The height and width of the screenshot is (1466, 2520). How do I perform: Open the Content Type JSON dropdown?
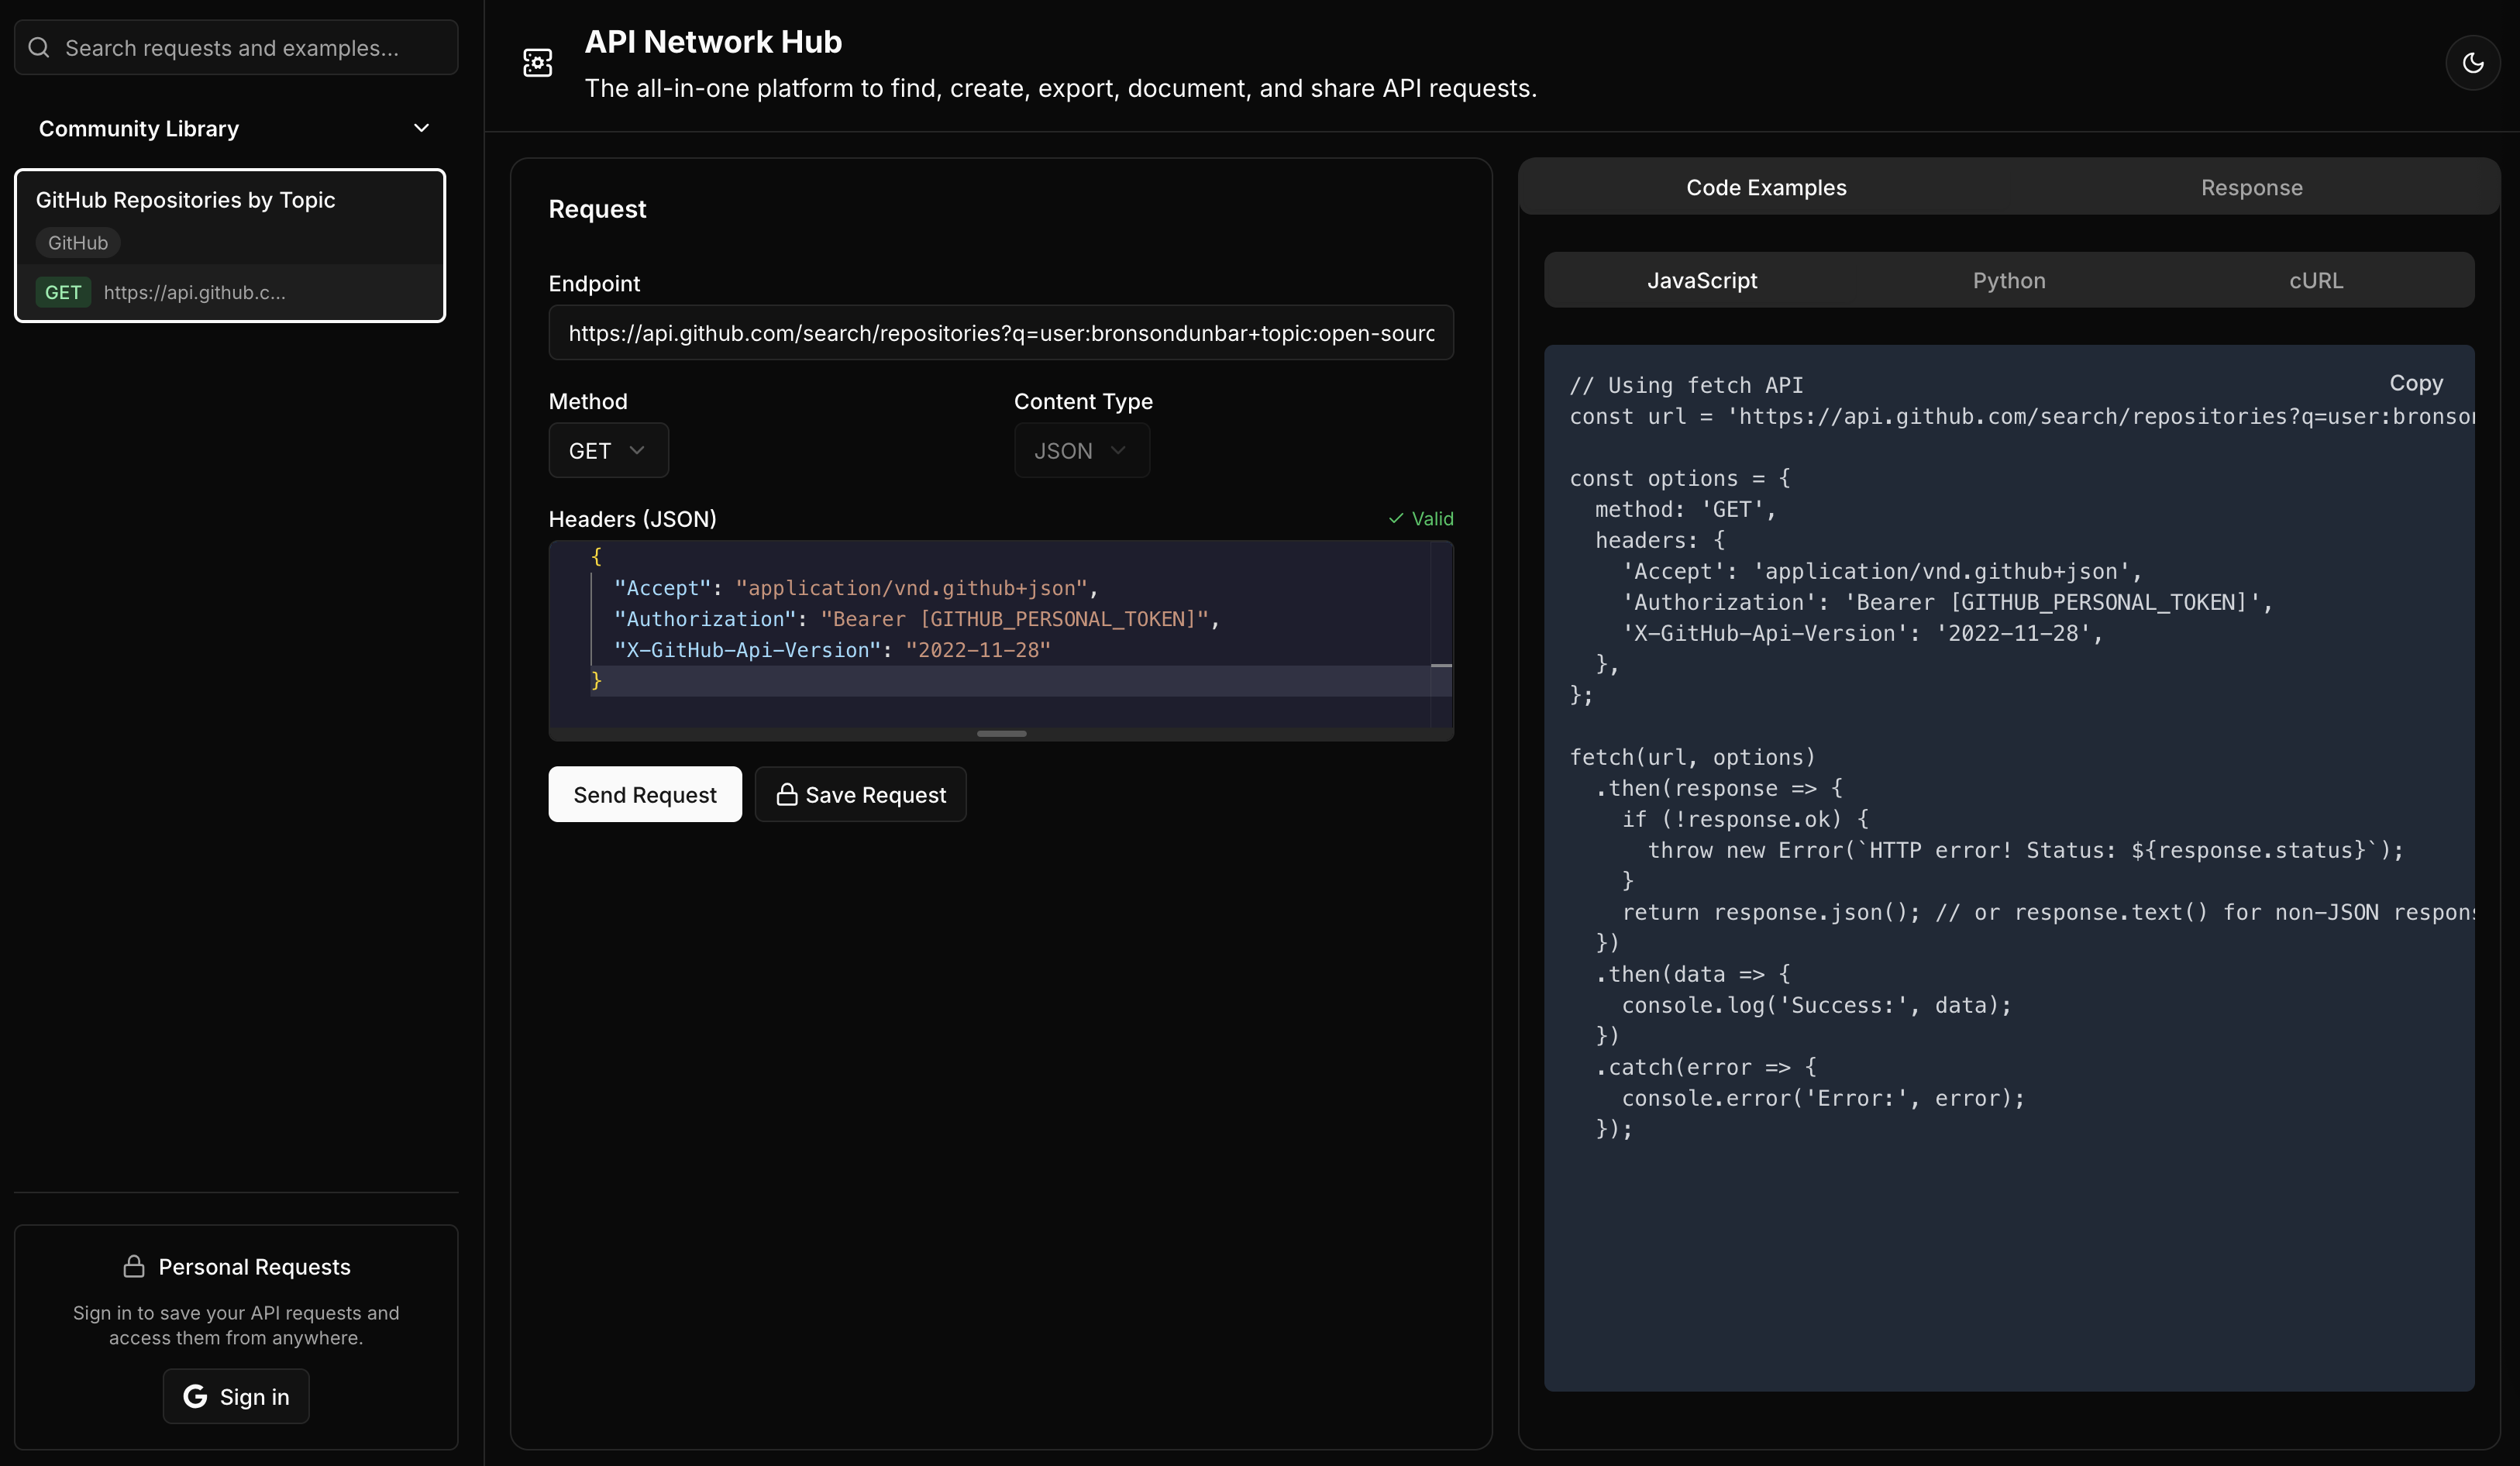1080,450
